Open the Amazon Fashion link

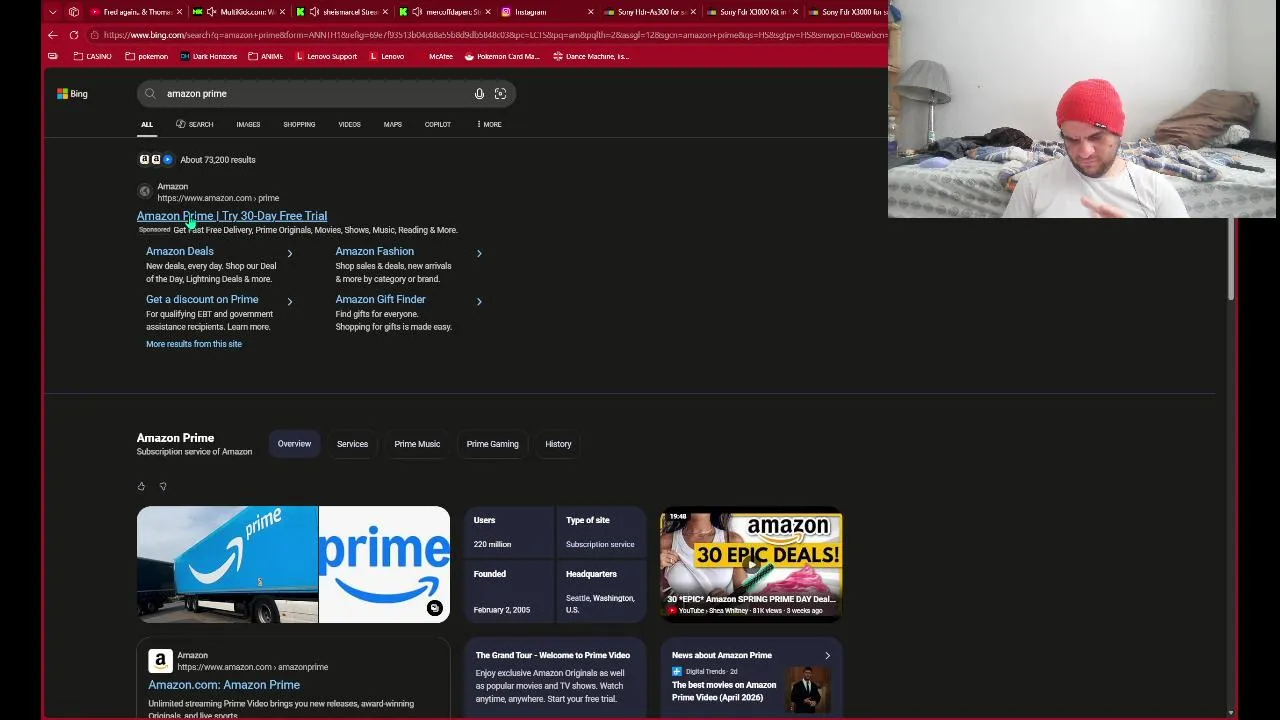pos(374,252)
